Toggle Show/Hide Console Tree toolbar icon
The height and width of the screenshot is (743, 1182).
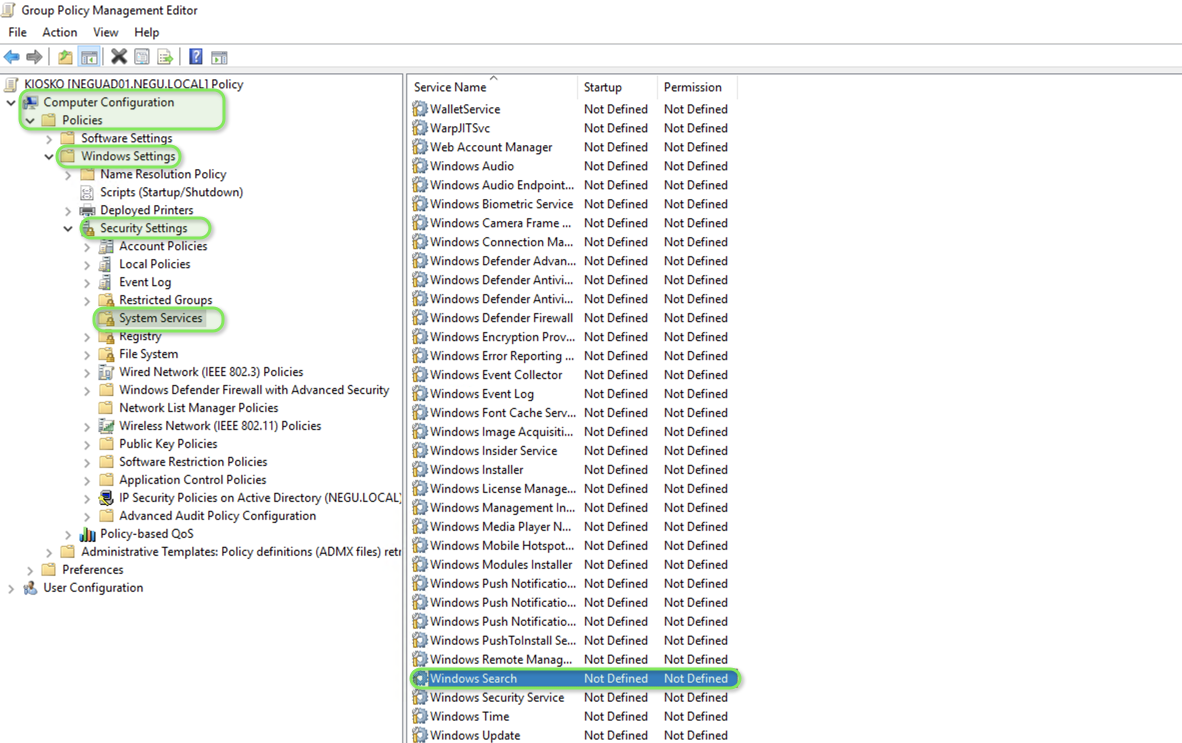pyautogui.click(x=89, y=57)
